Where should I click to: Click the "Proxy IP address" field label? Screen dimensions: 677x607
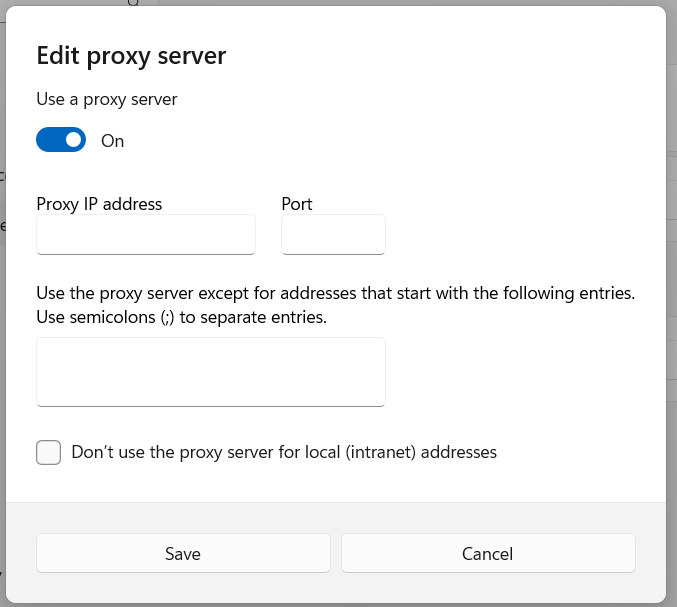(99, 203)
